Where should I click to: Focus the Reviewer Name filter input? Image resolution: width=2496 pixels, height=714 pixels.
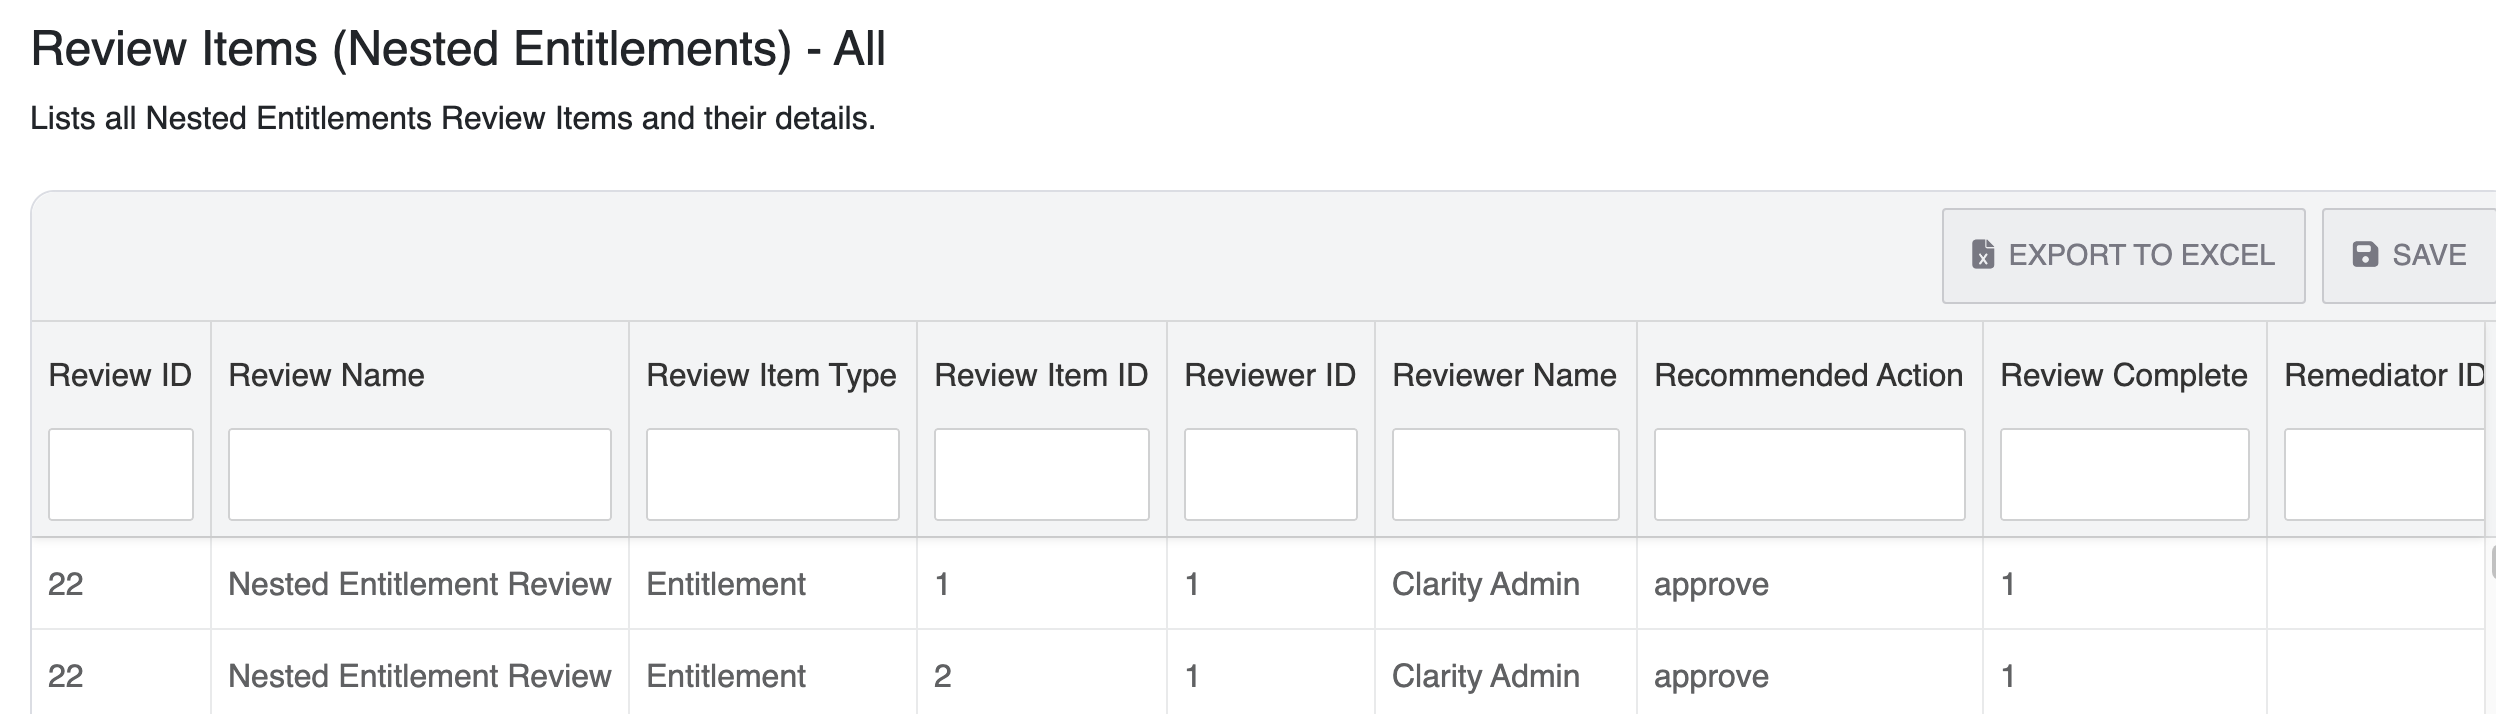click(x=1505, y=474)
